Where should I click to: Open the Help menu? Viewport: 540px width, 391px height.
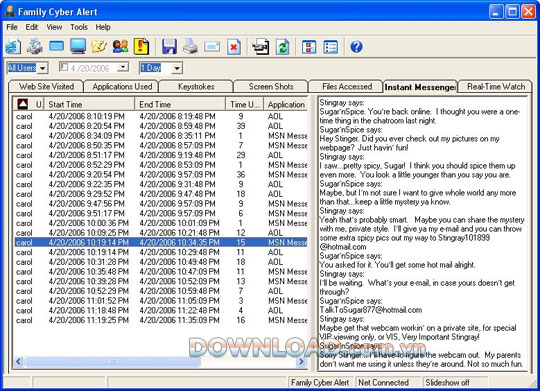(103, 27)
